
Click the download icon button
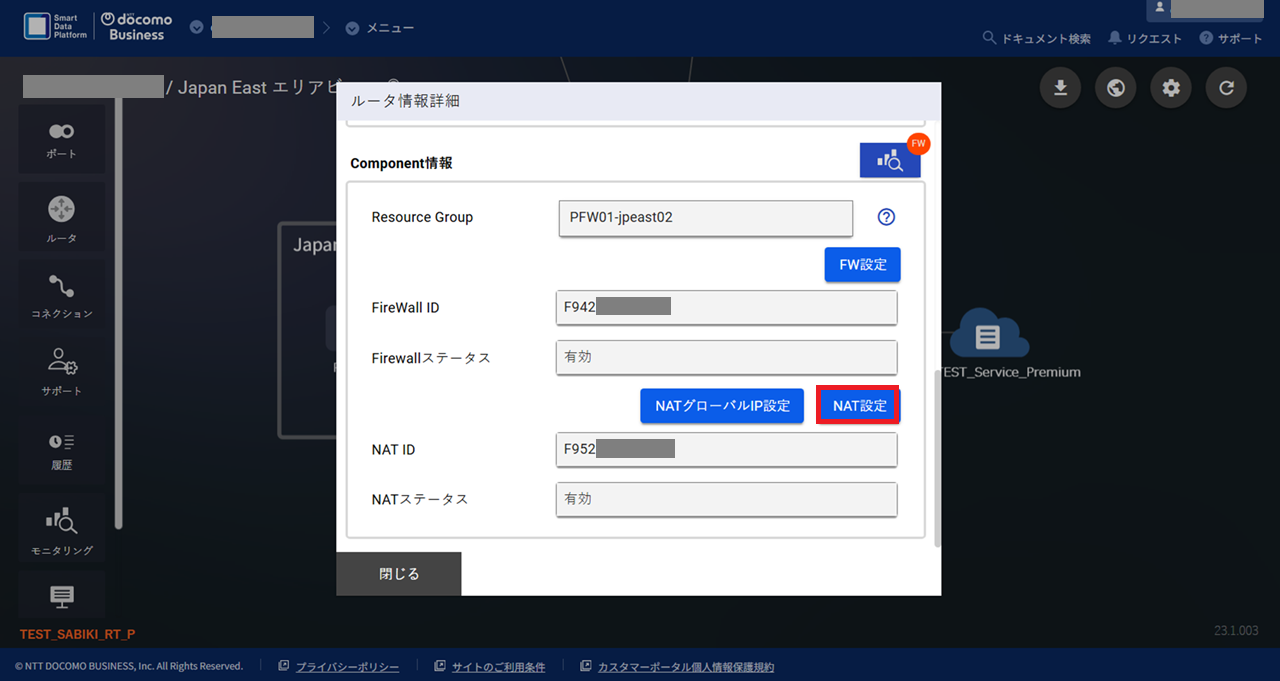[1060, 88]
